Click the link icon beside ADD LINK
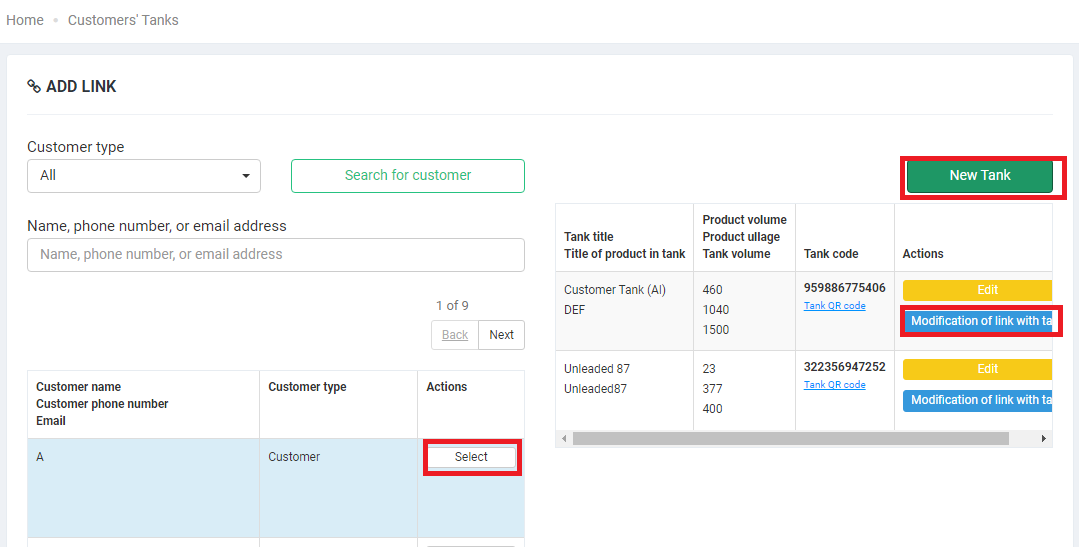The image size is (1079, 547). tap(34, 87)
